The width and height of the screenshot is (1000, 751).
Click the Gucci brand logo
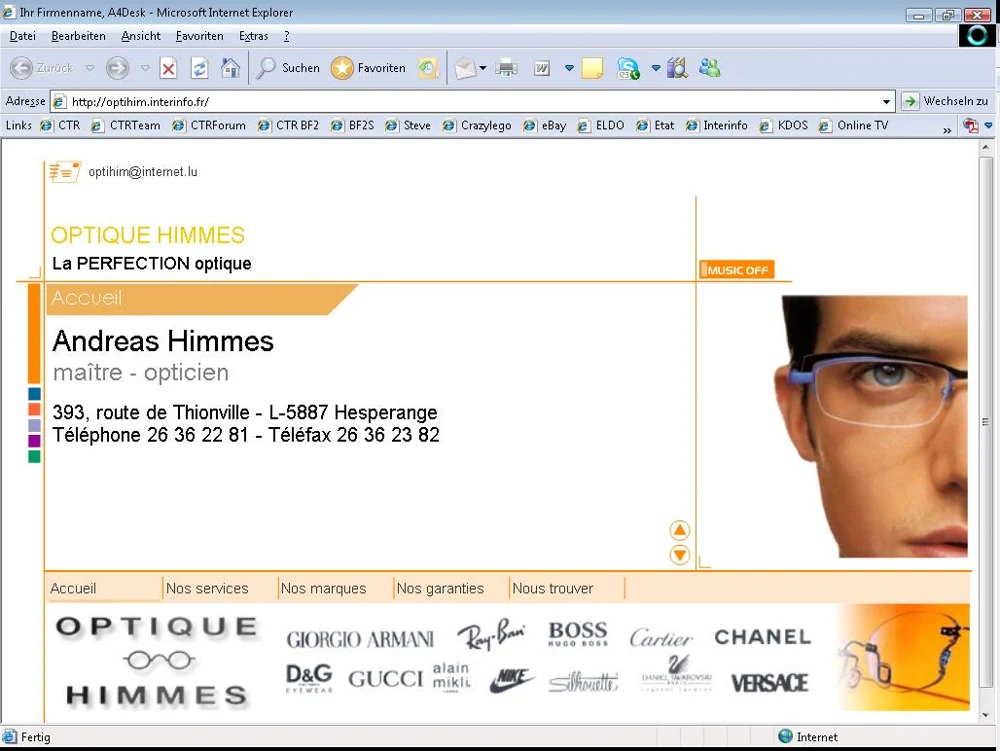click(385, 679)
